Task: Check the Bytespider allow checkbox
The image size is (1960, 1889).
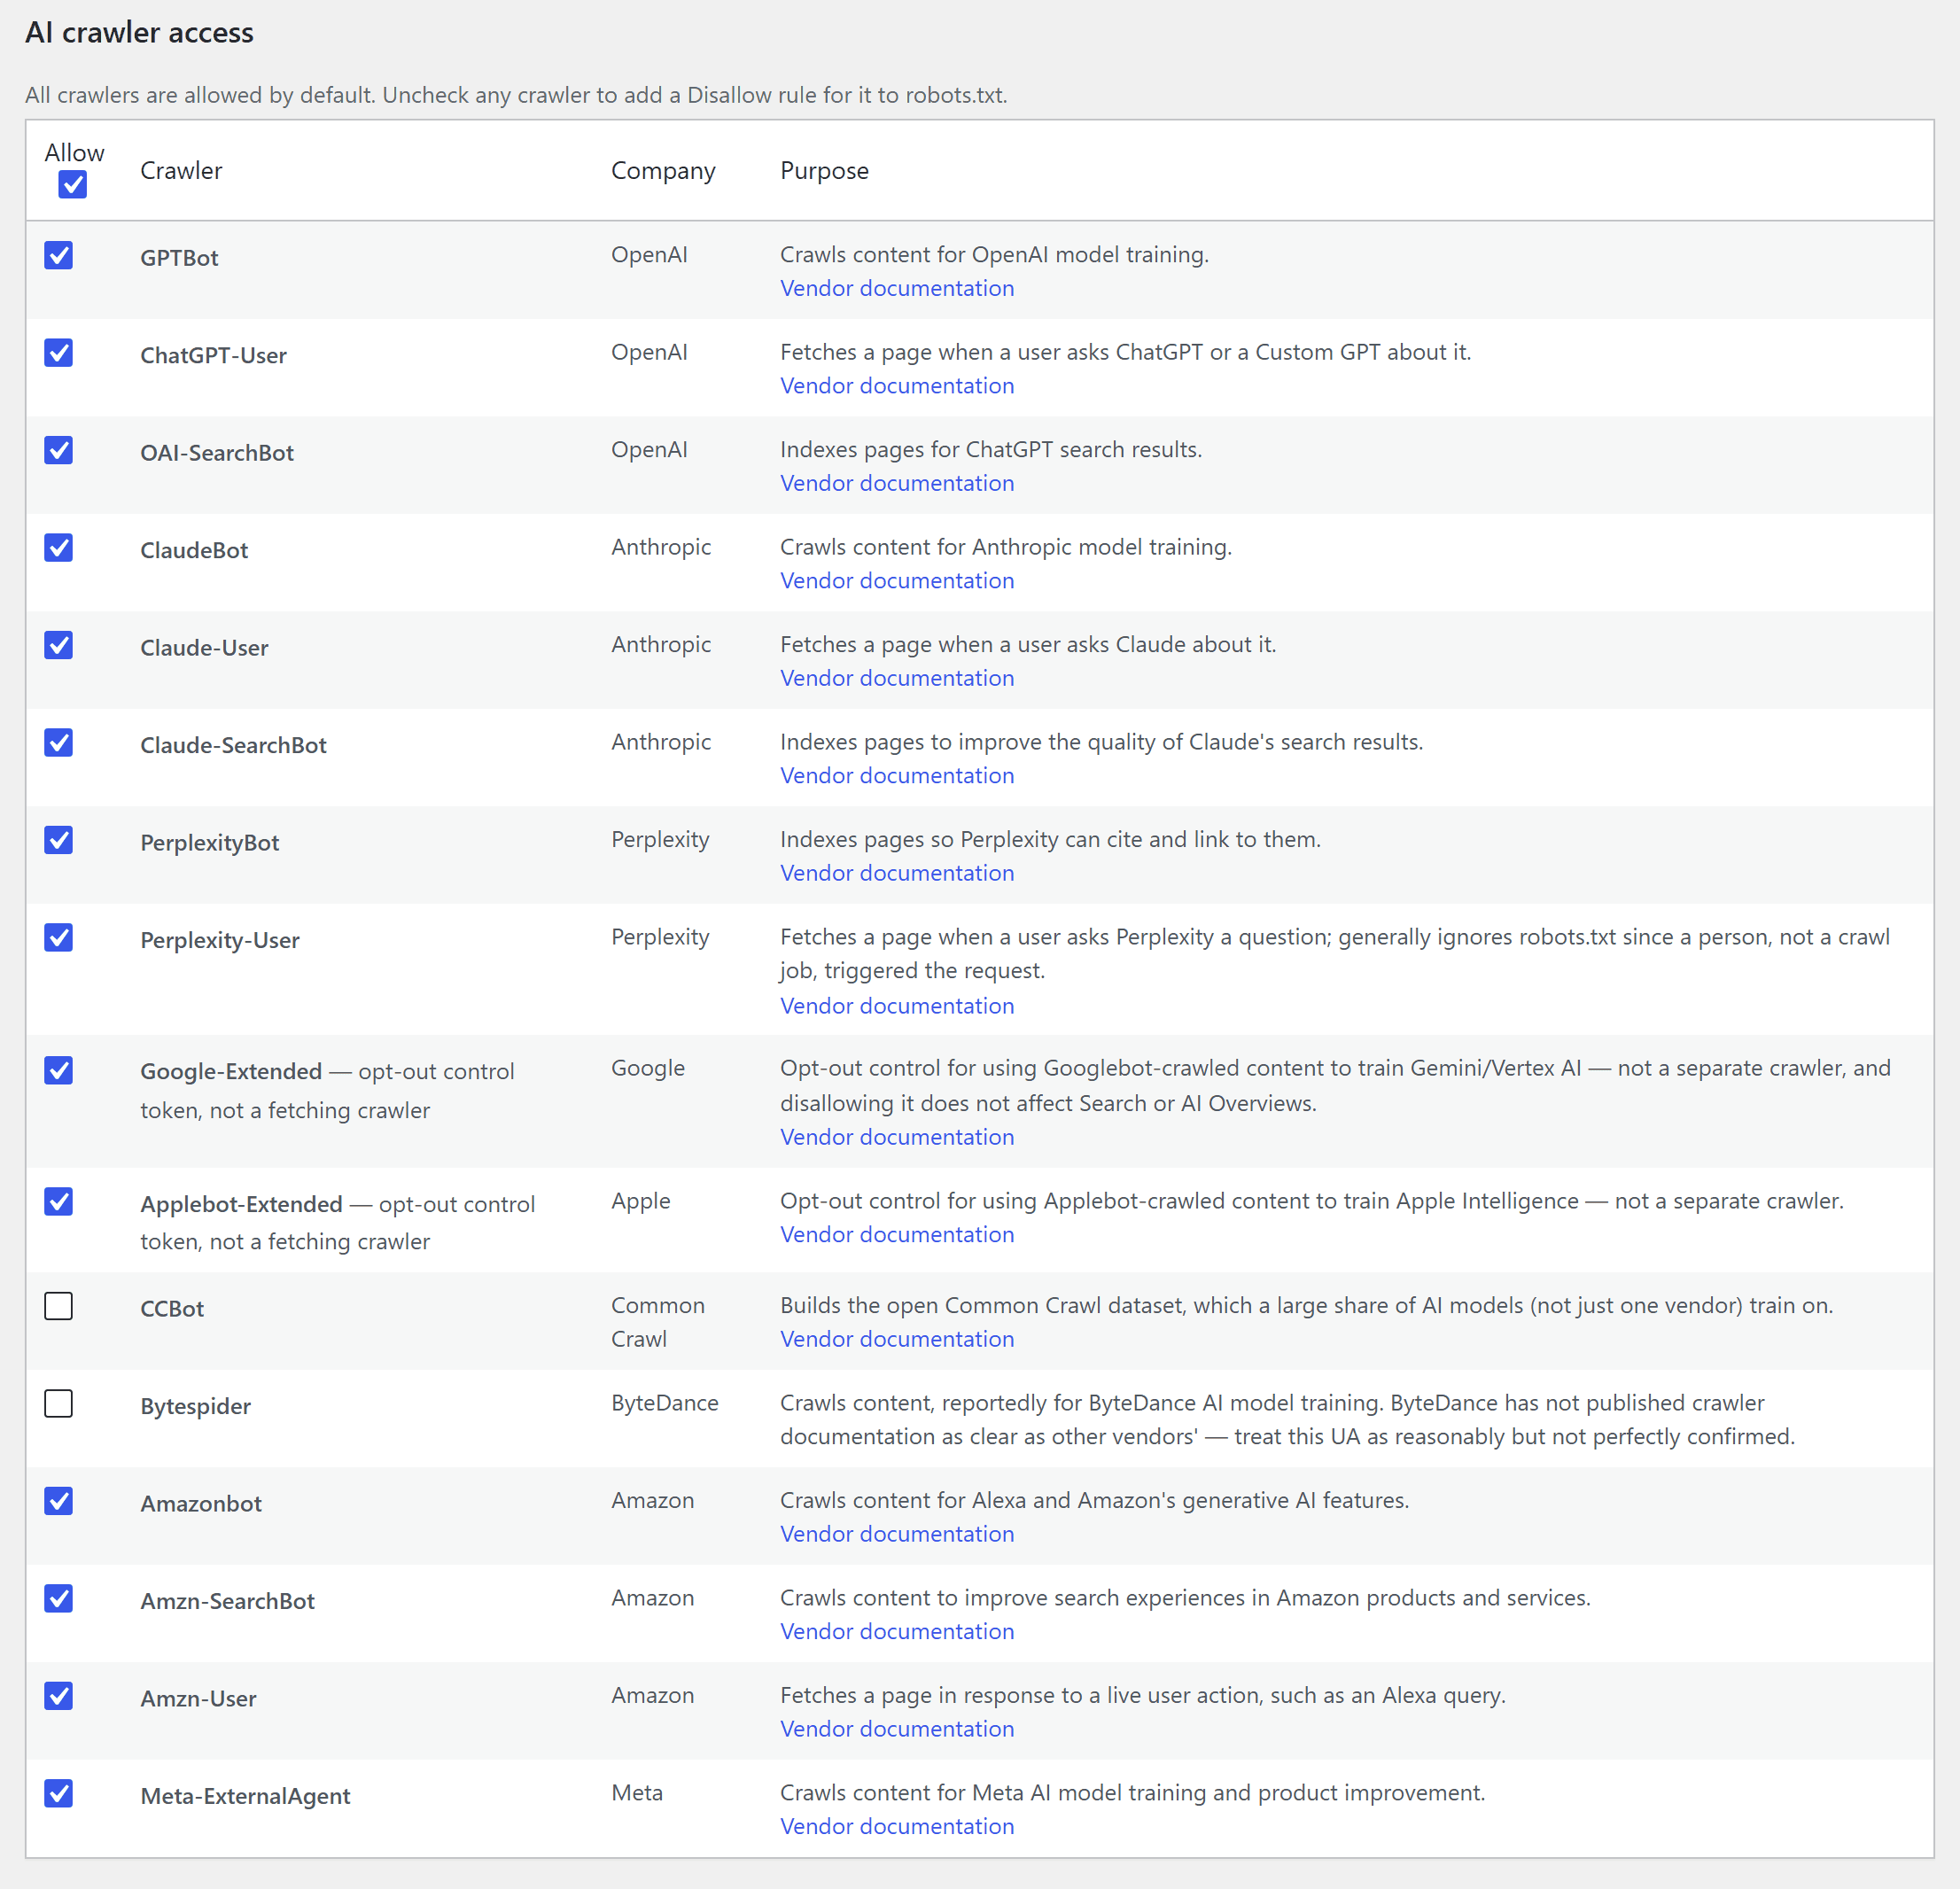Action: [x=59, y=1404]
